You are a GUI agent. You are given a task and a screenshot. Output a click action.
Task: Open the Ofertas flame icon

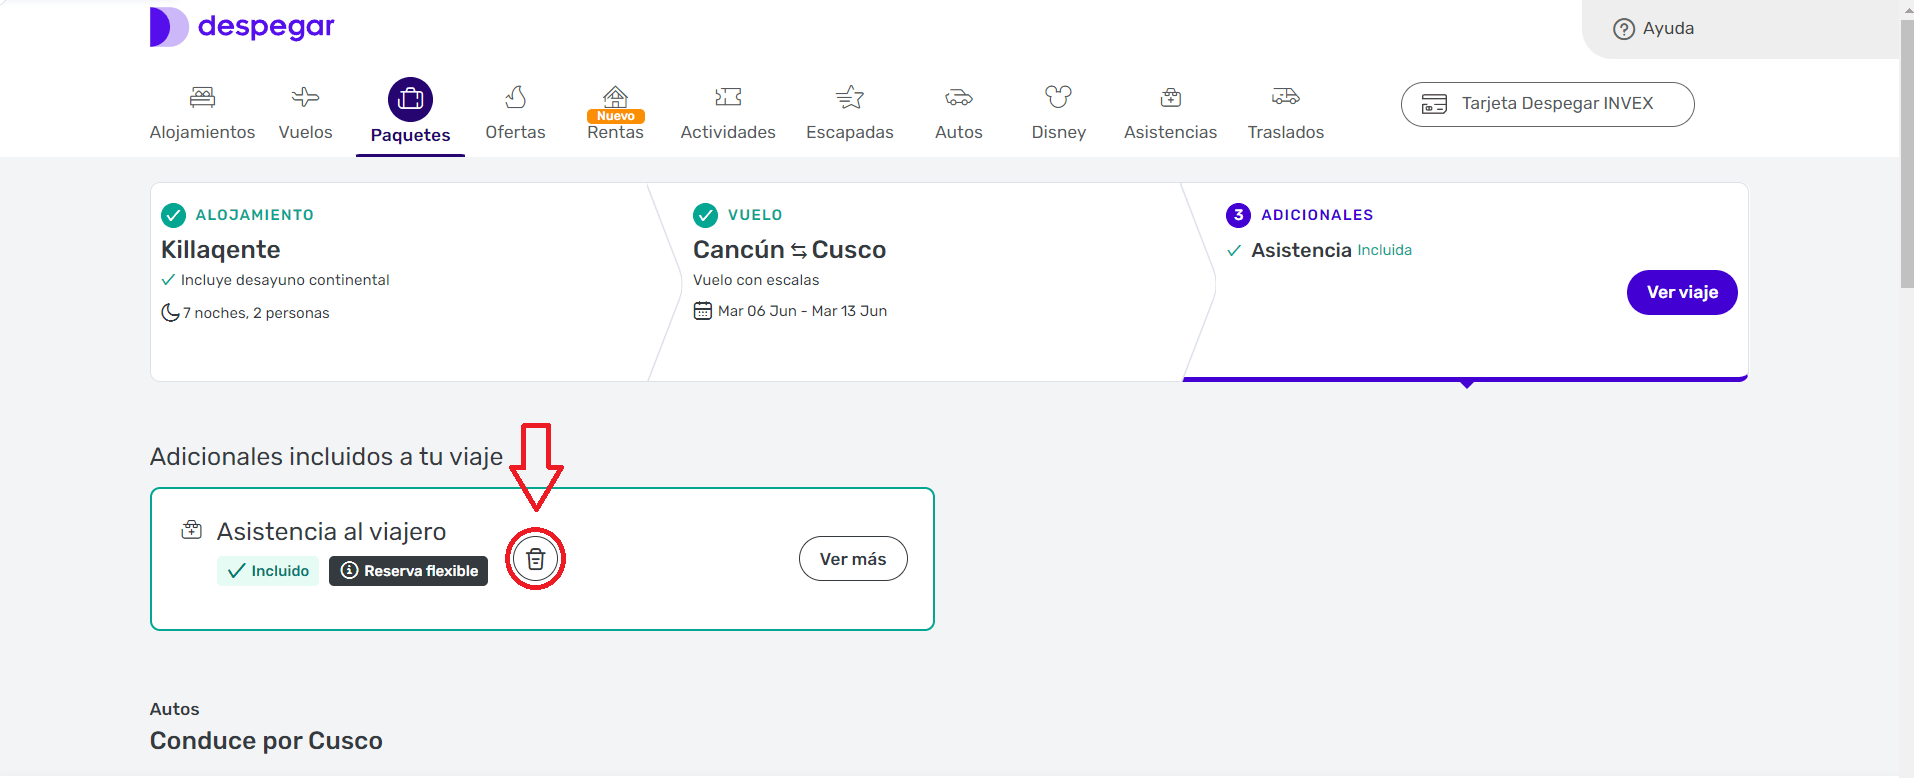click(515, 97)
